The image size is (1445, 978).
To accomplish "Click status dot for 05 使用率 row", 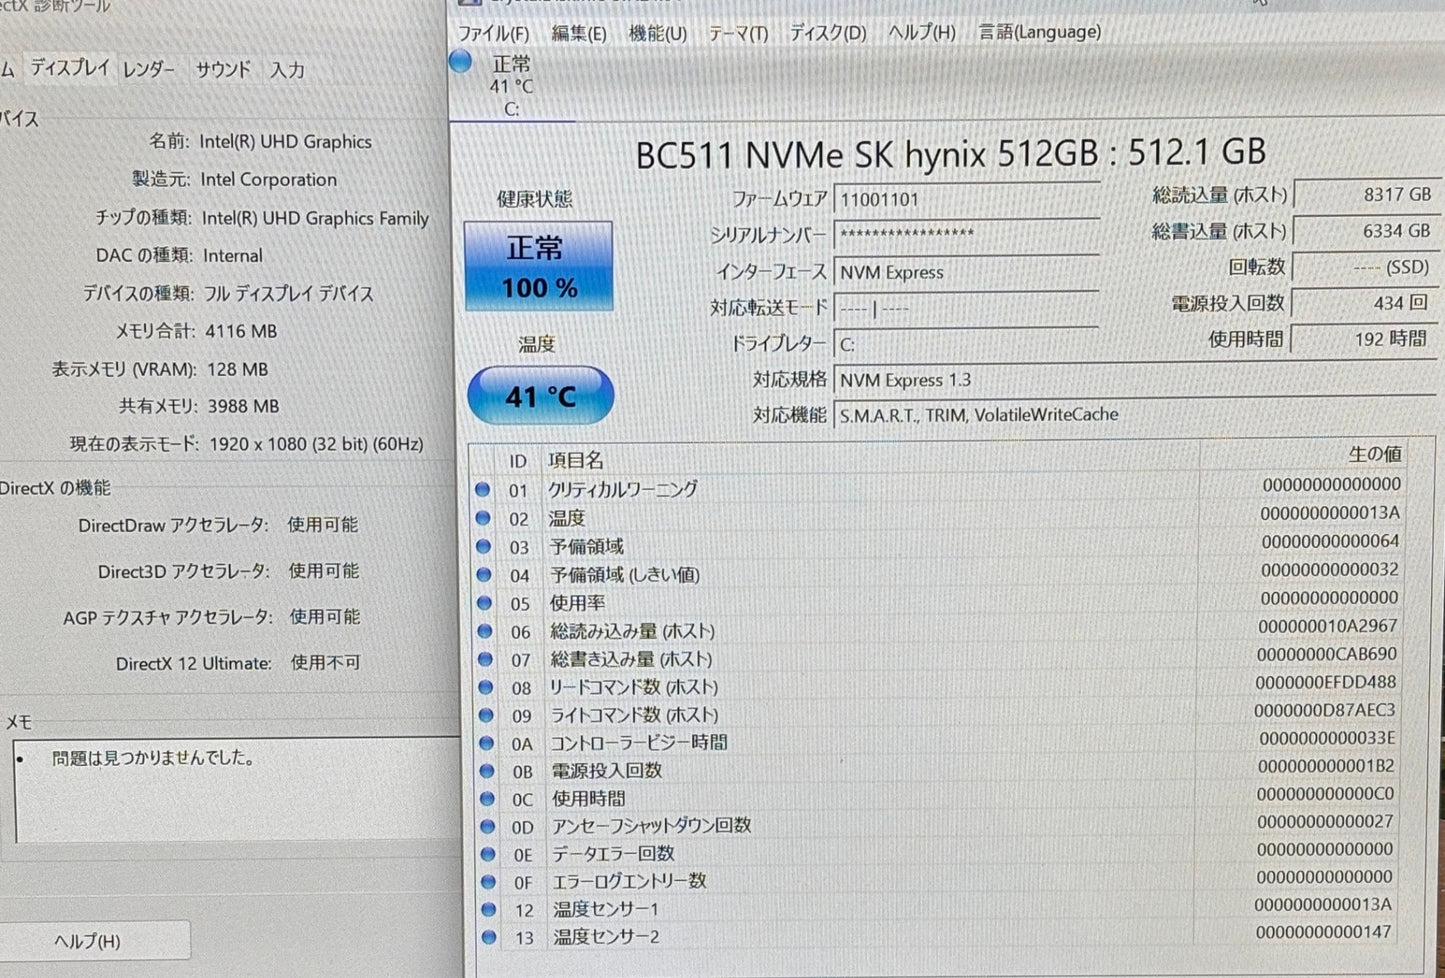I will pos(485,603).
